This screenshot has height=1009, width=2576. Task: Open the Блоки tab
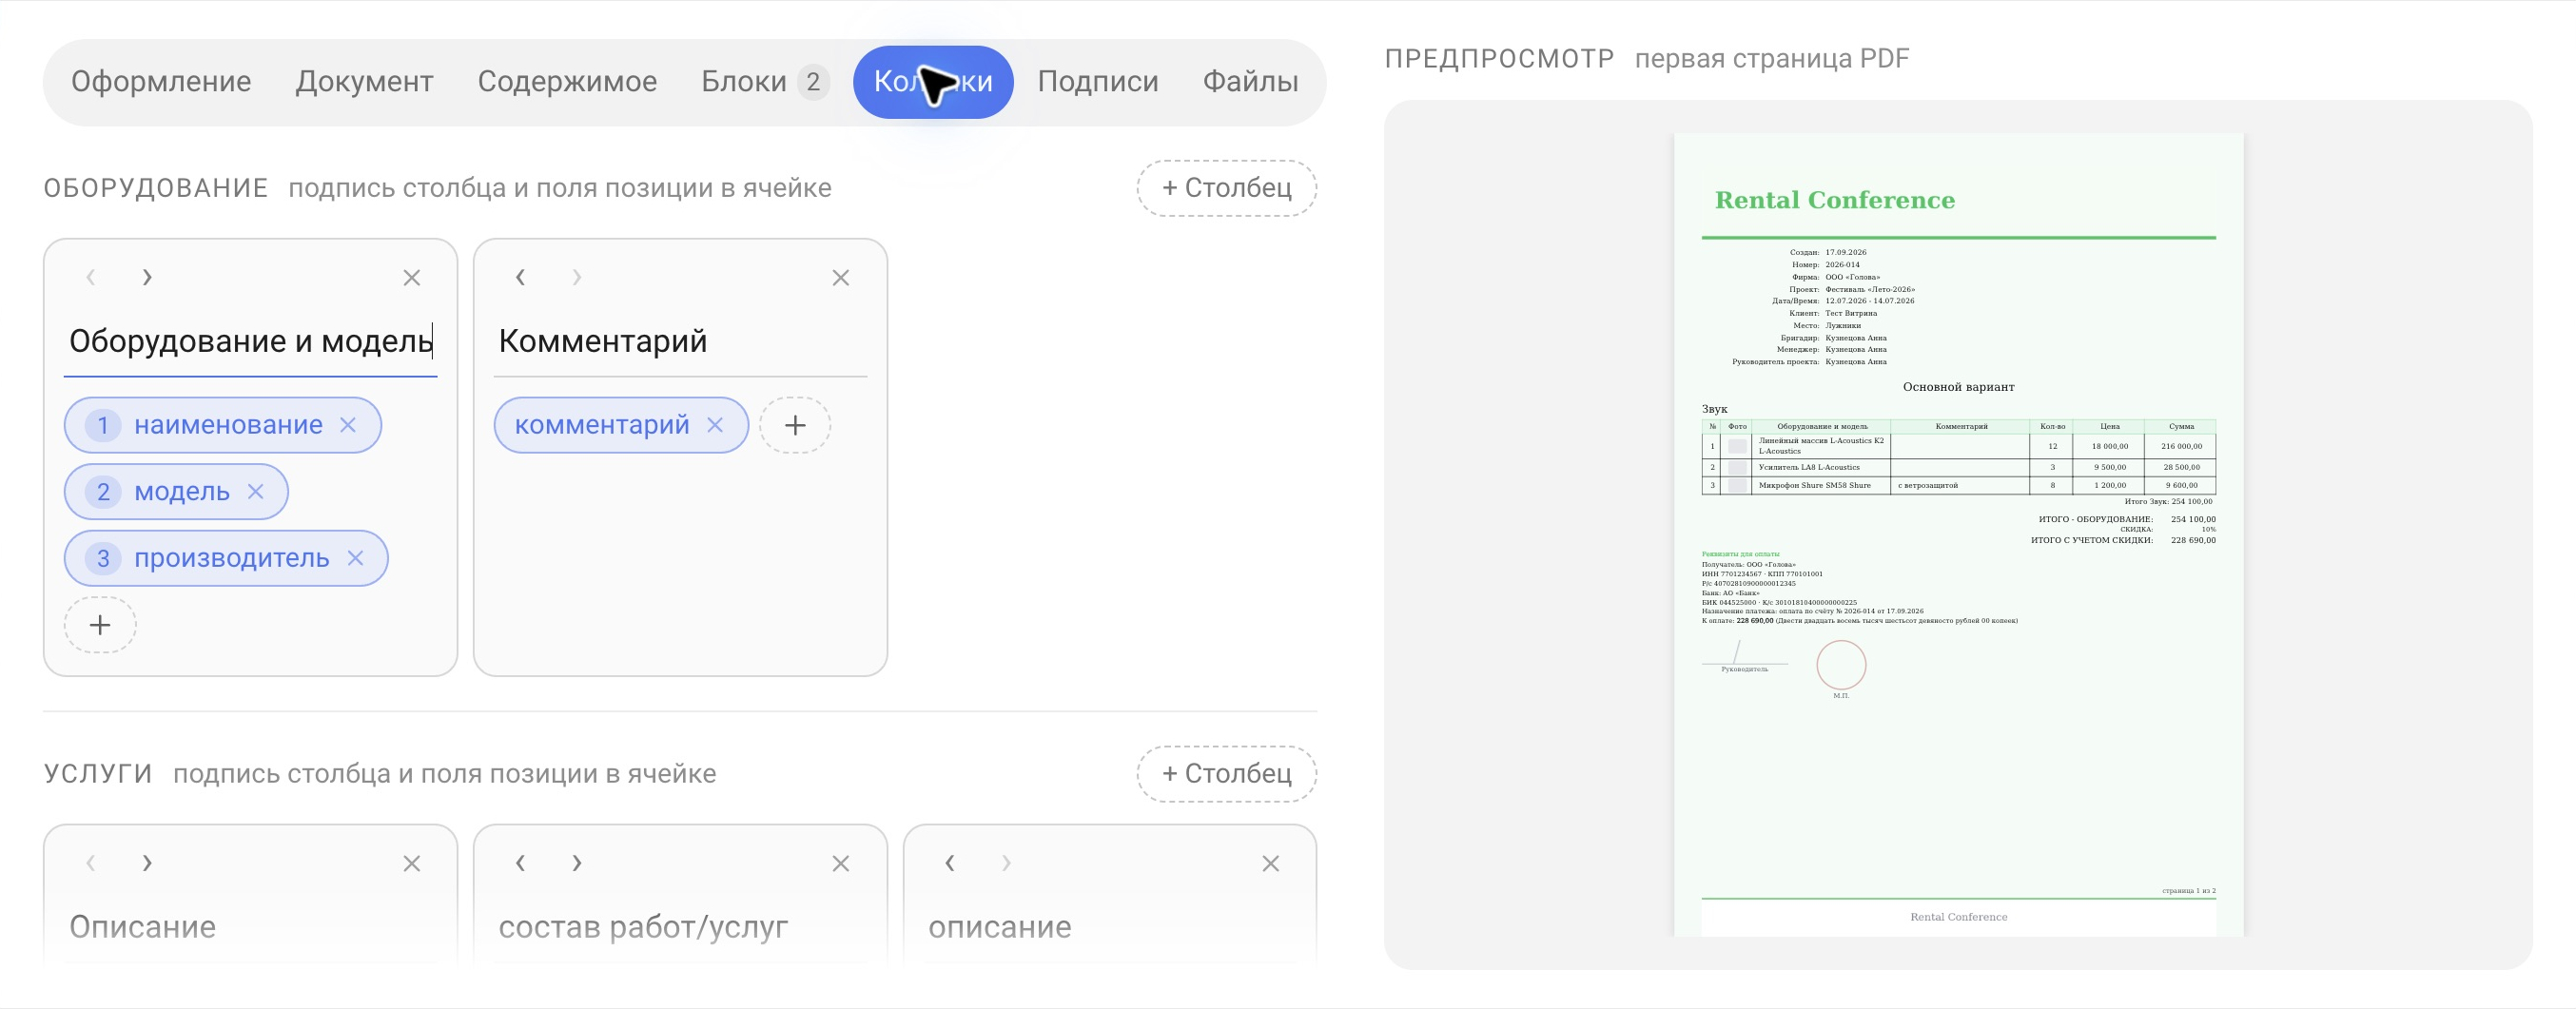click(x=764, y=82)
